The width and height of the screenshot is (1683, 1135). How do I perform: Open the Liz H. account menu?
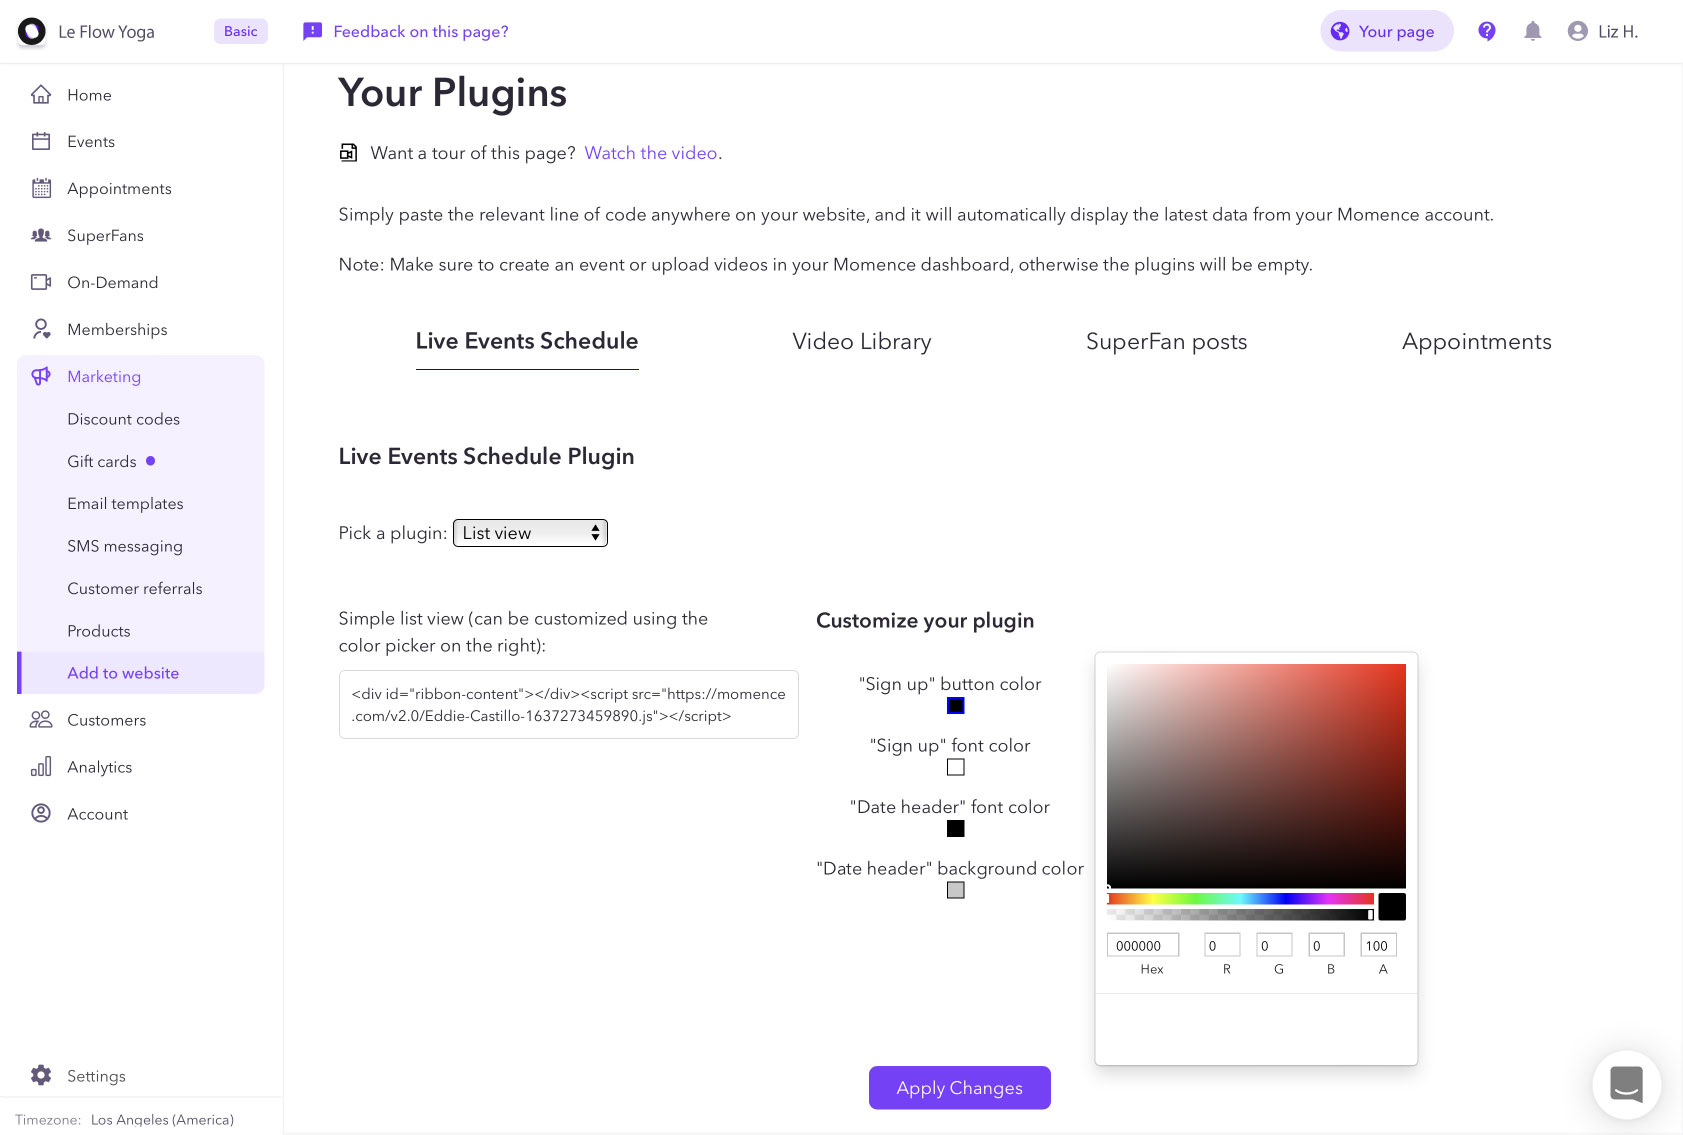(x=1603, y=31)
